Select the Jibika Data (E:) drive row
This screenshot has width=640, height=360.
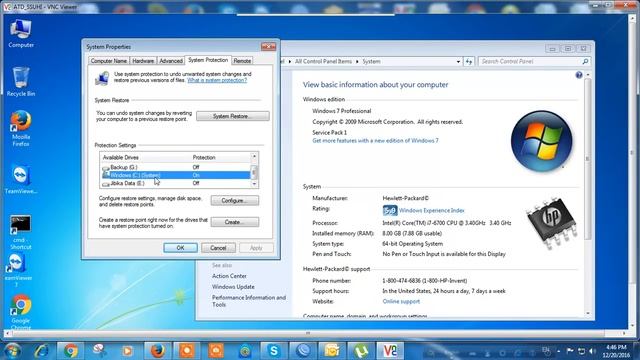tap(176, 183)
